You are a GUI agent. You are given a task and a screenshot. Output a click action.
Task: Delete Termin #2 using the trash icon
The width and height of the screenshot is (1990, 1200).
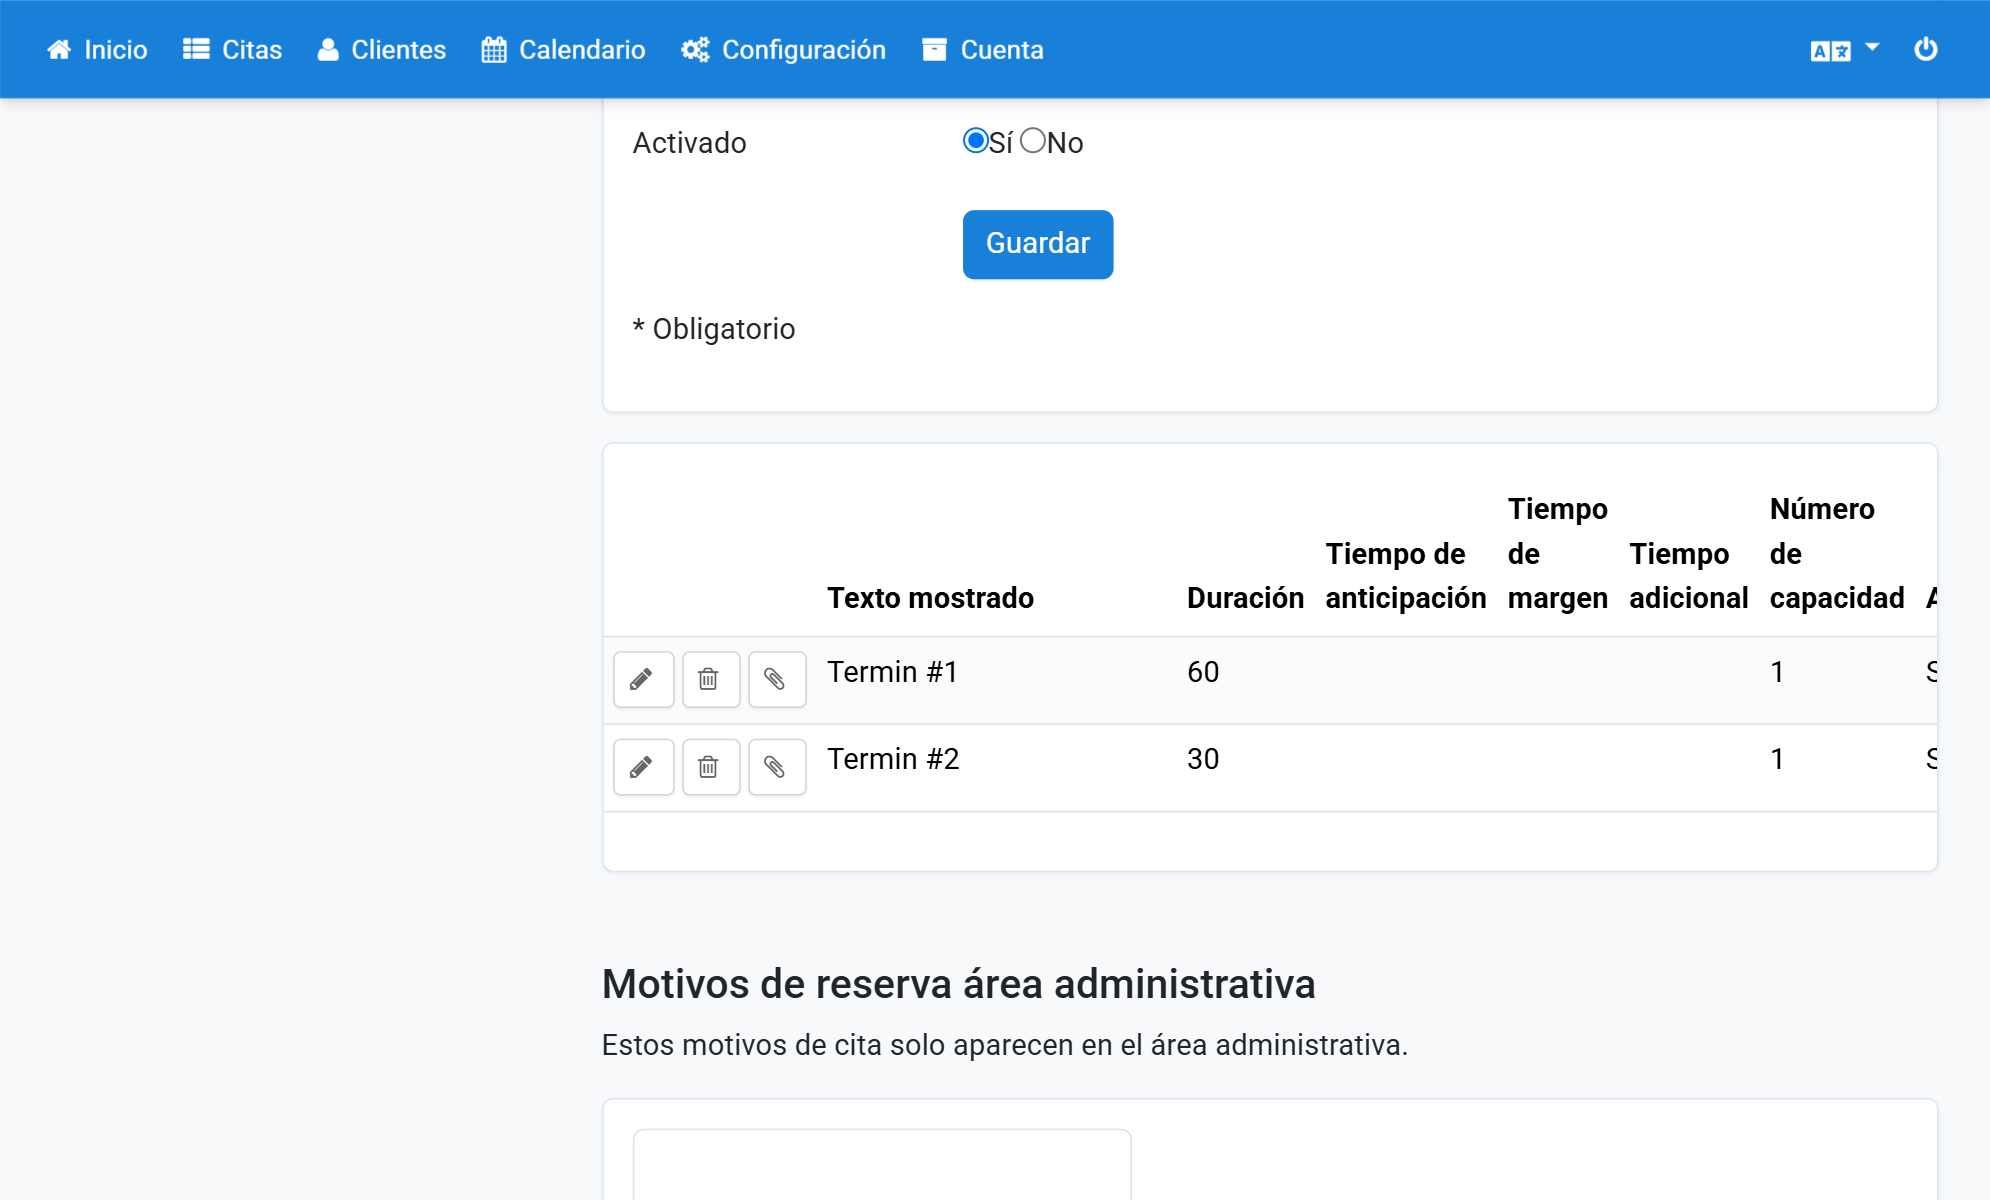coord(711,767)
